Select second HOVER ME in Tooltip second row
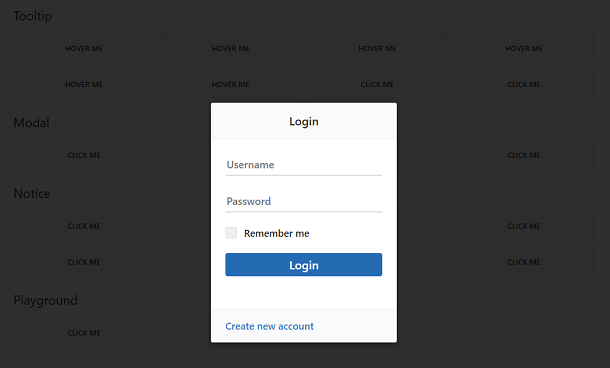Screen dimensions: 610x368 click(x=230, y=84)
